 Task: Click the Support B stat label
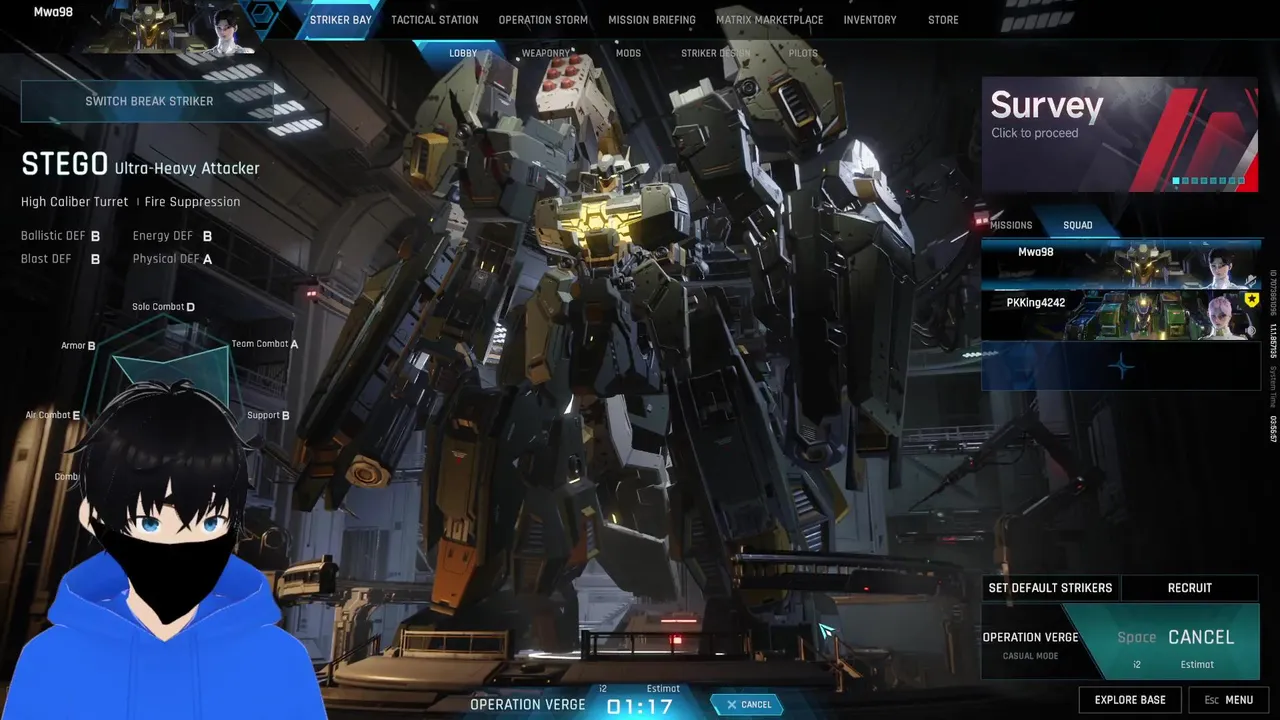tap(268, 415)
